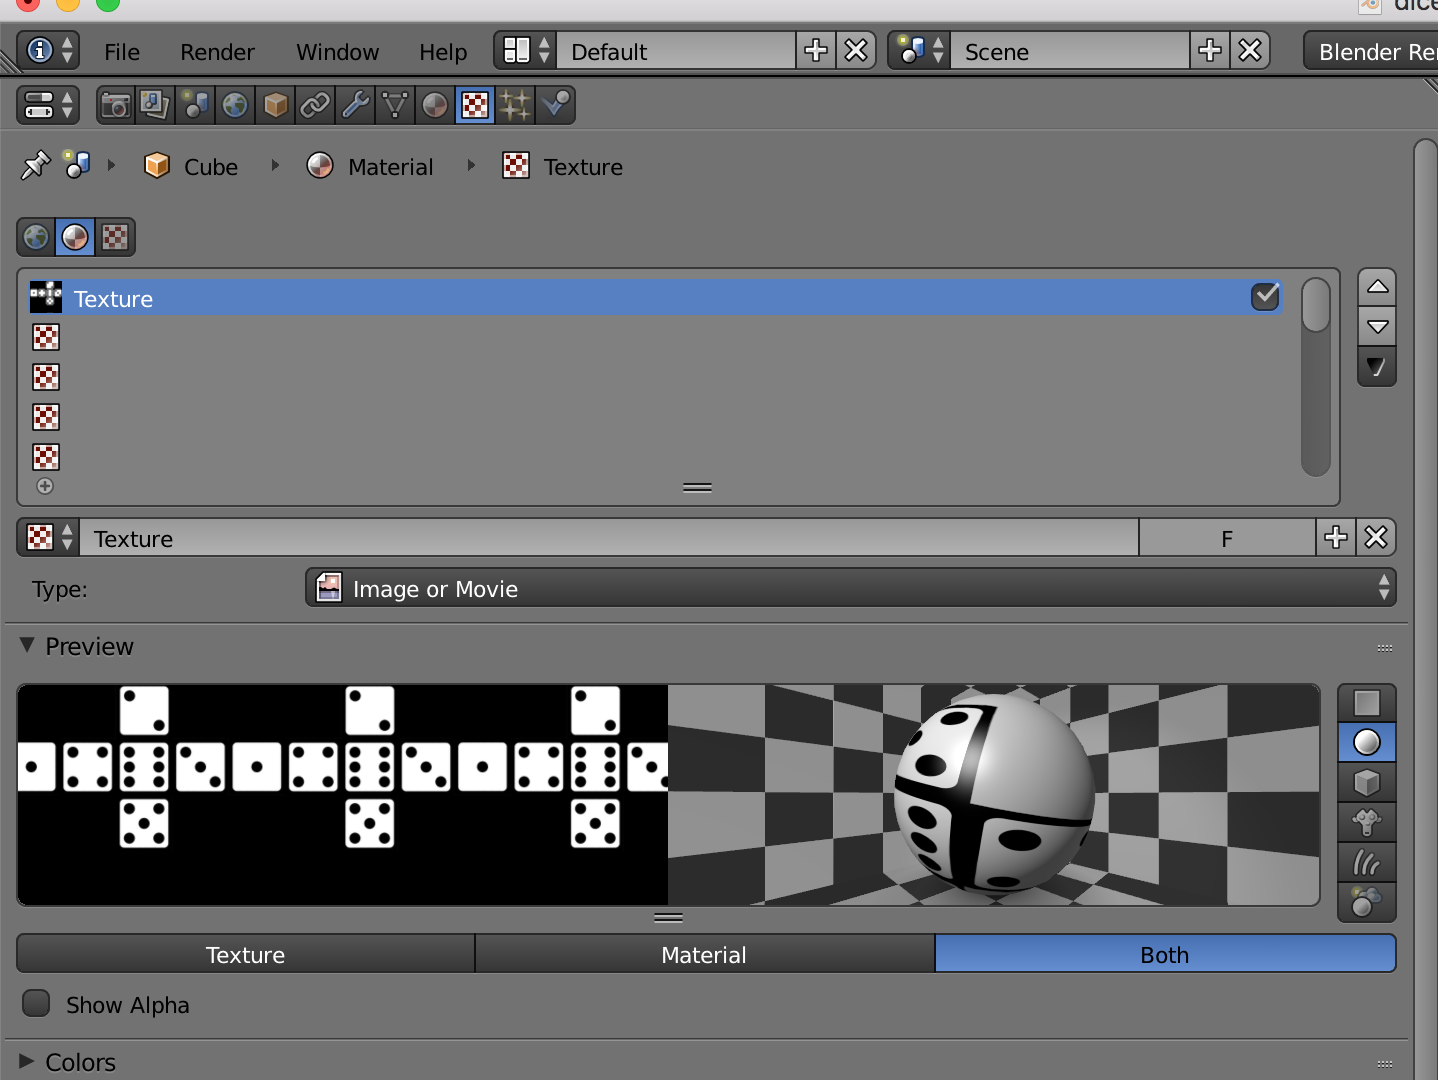Open the Window menu
Viewport: 1438px width, 1080px height.
[x=337, y=52]
